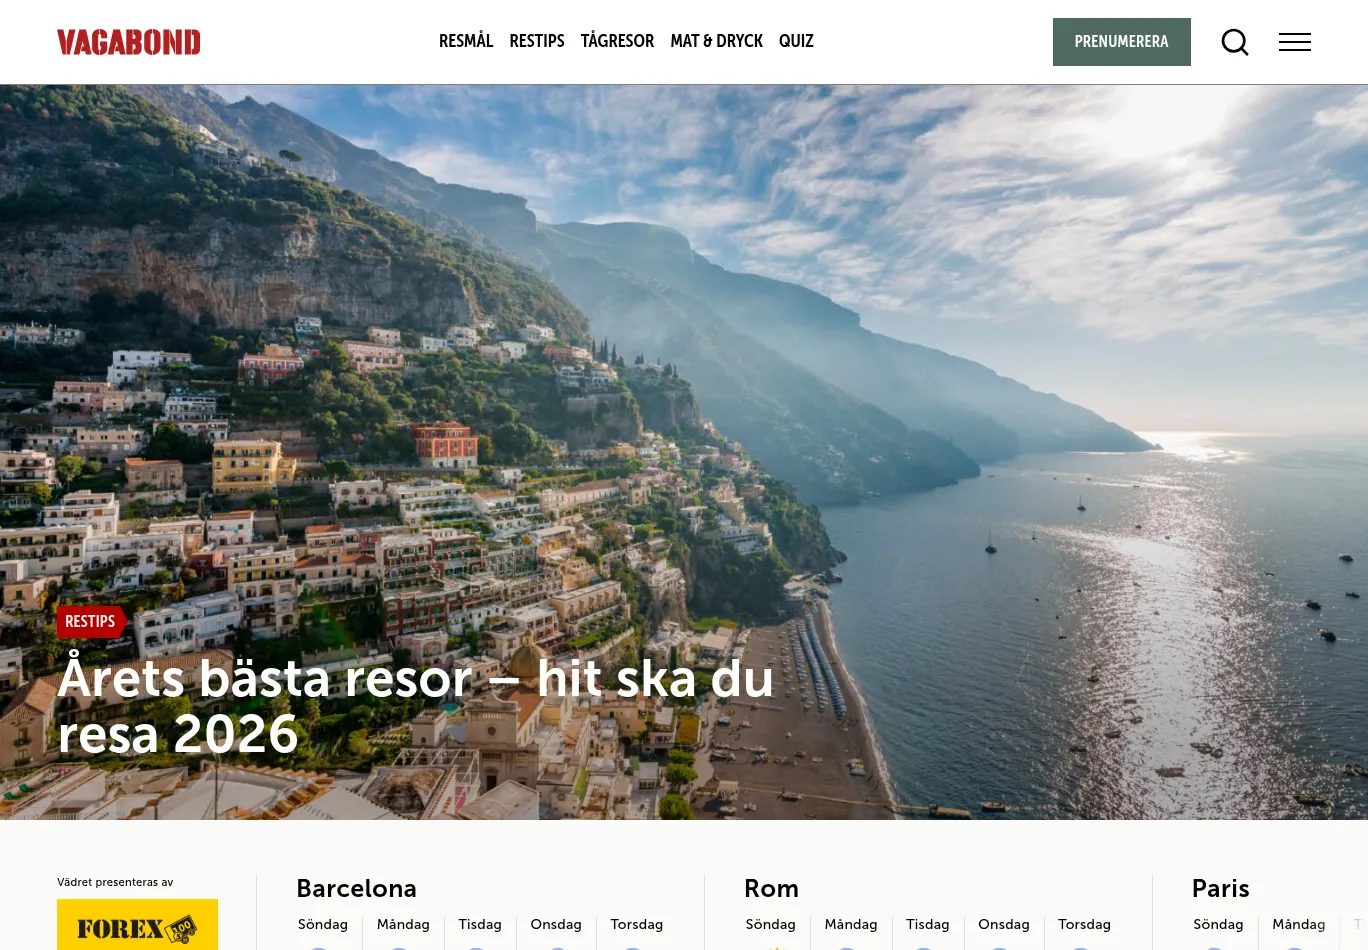The width and height of the screenshot is (1368, 950).
Task: Select the Rom weather heading
Action: (771, 888)
